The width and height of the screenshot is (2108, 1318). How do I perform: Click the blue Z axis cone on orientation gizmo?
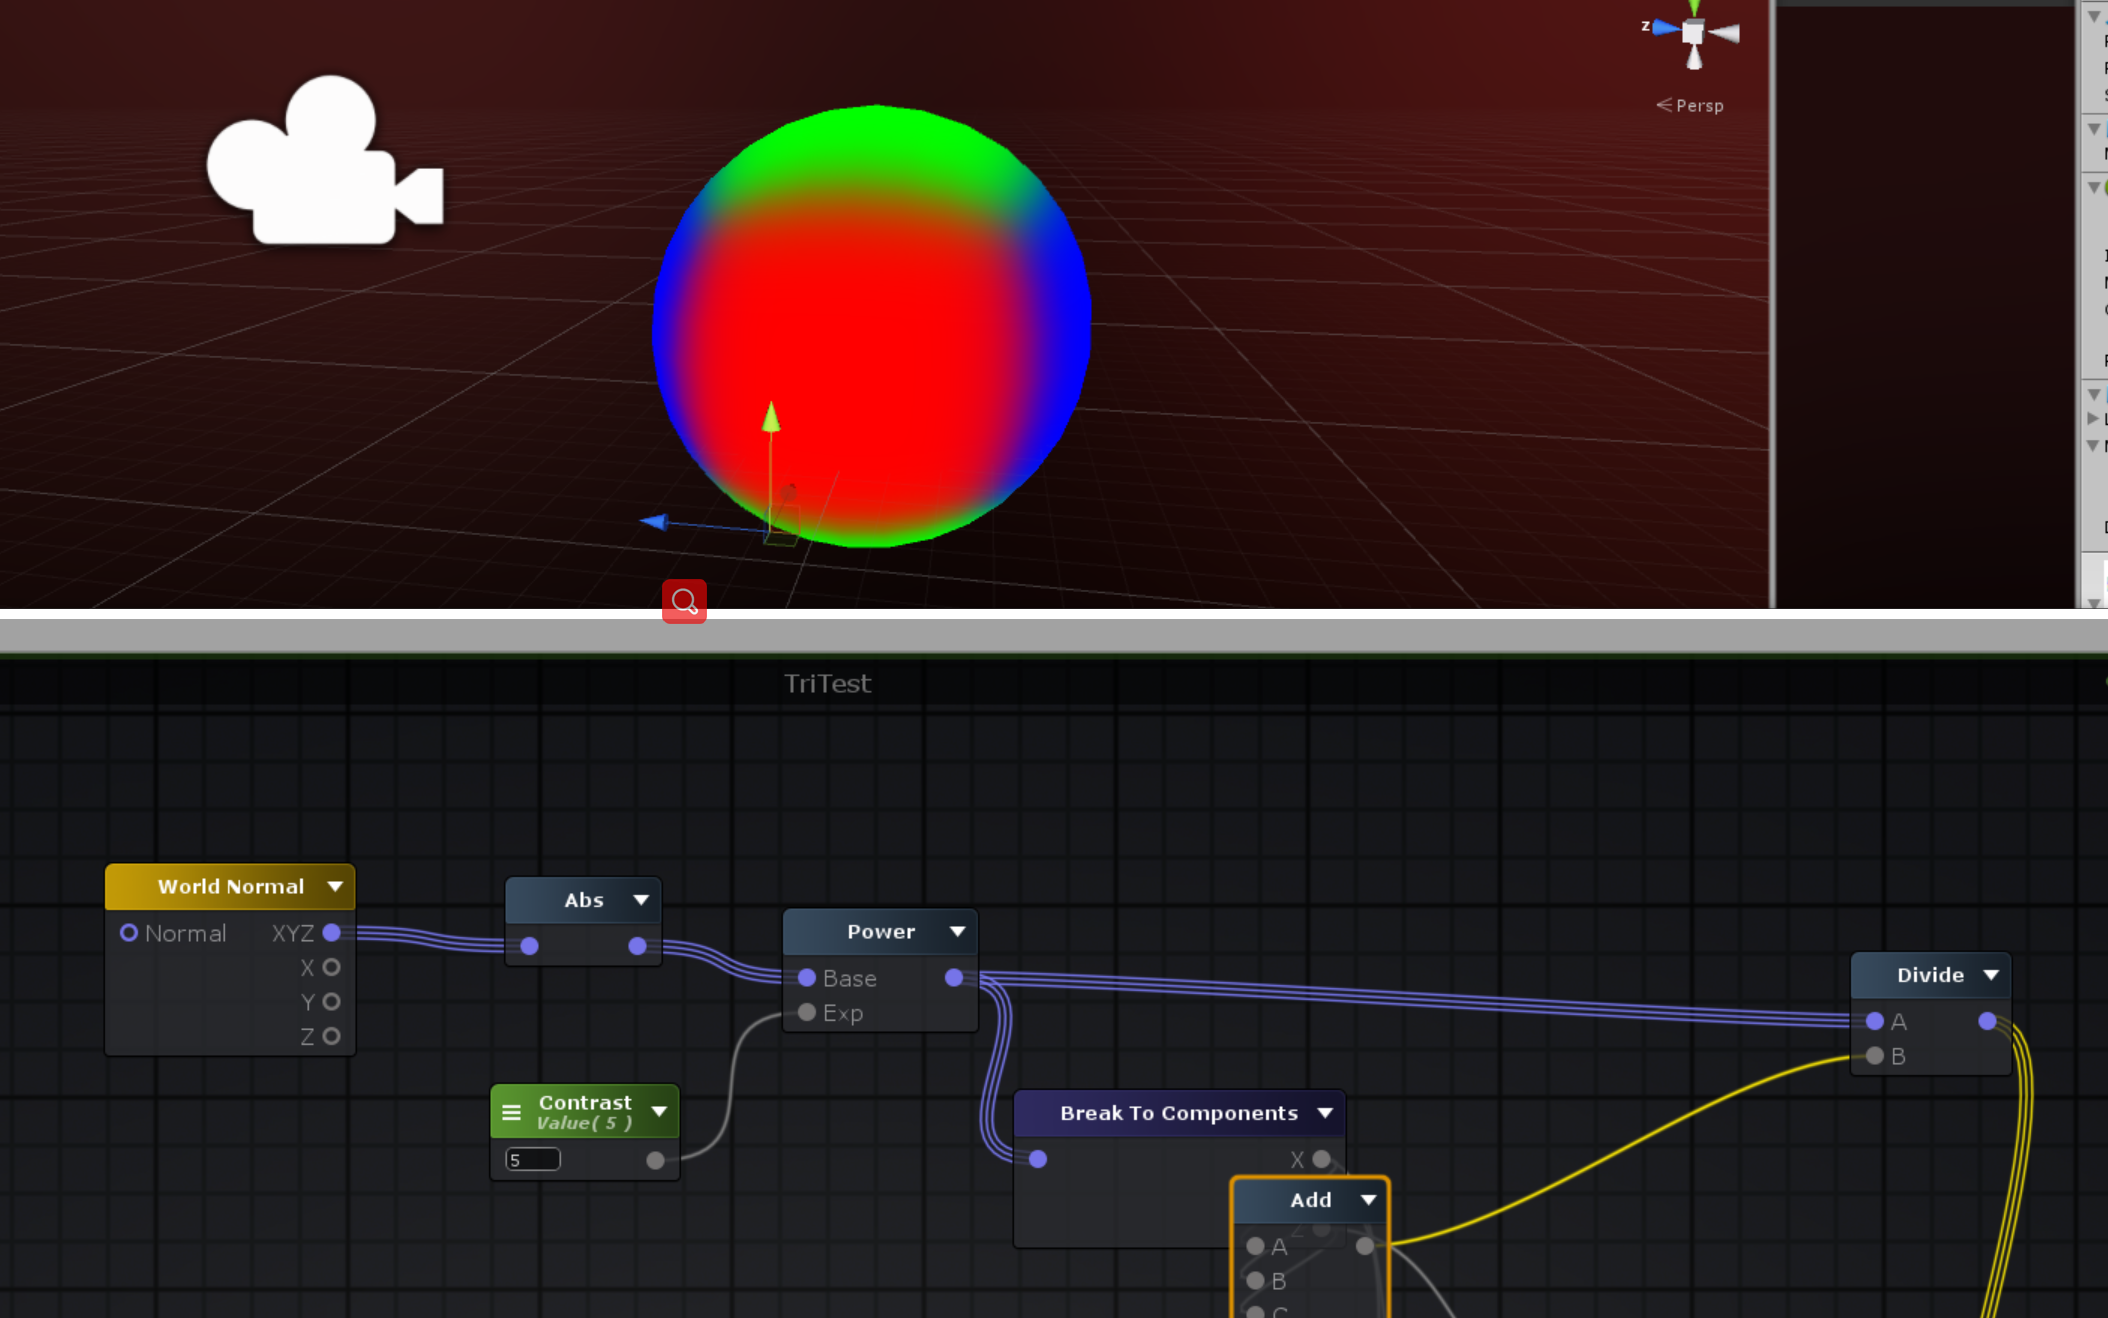point(1664,28)
